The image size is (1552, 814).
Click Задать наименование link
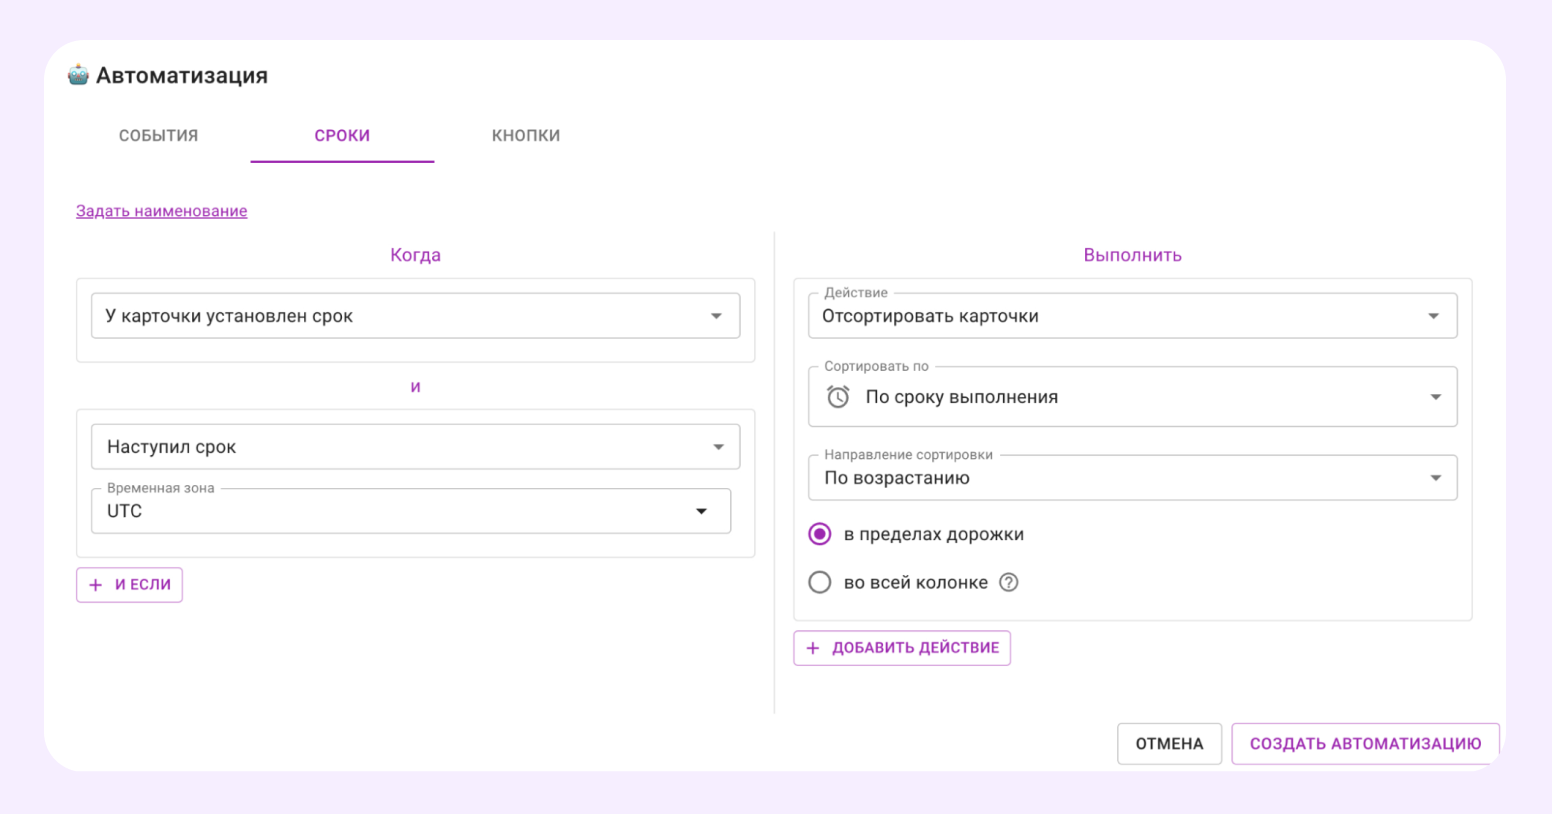click(162, 211)
